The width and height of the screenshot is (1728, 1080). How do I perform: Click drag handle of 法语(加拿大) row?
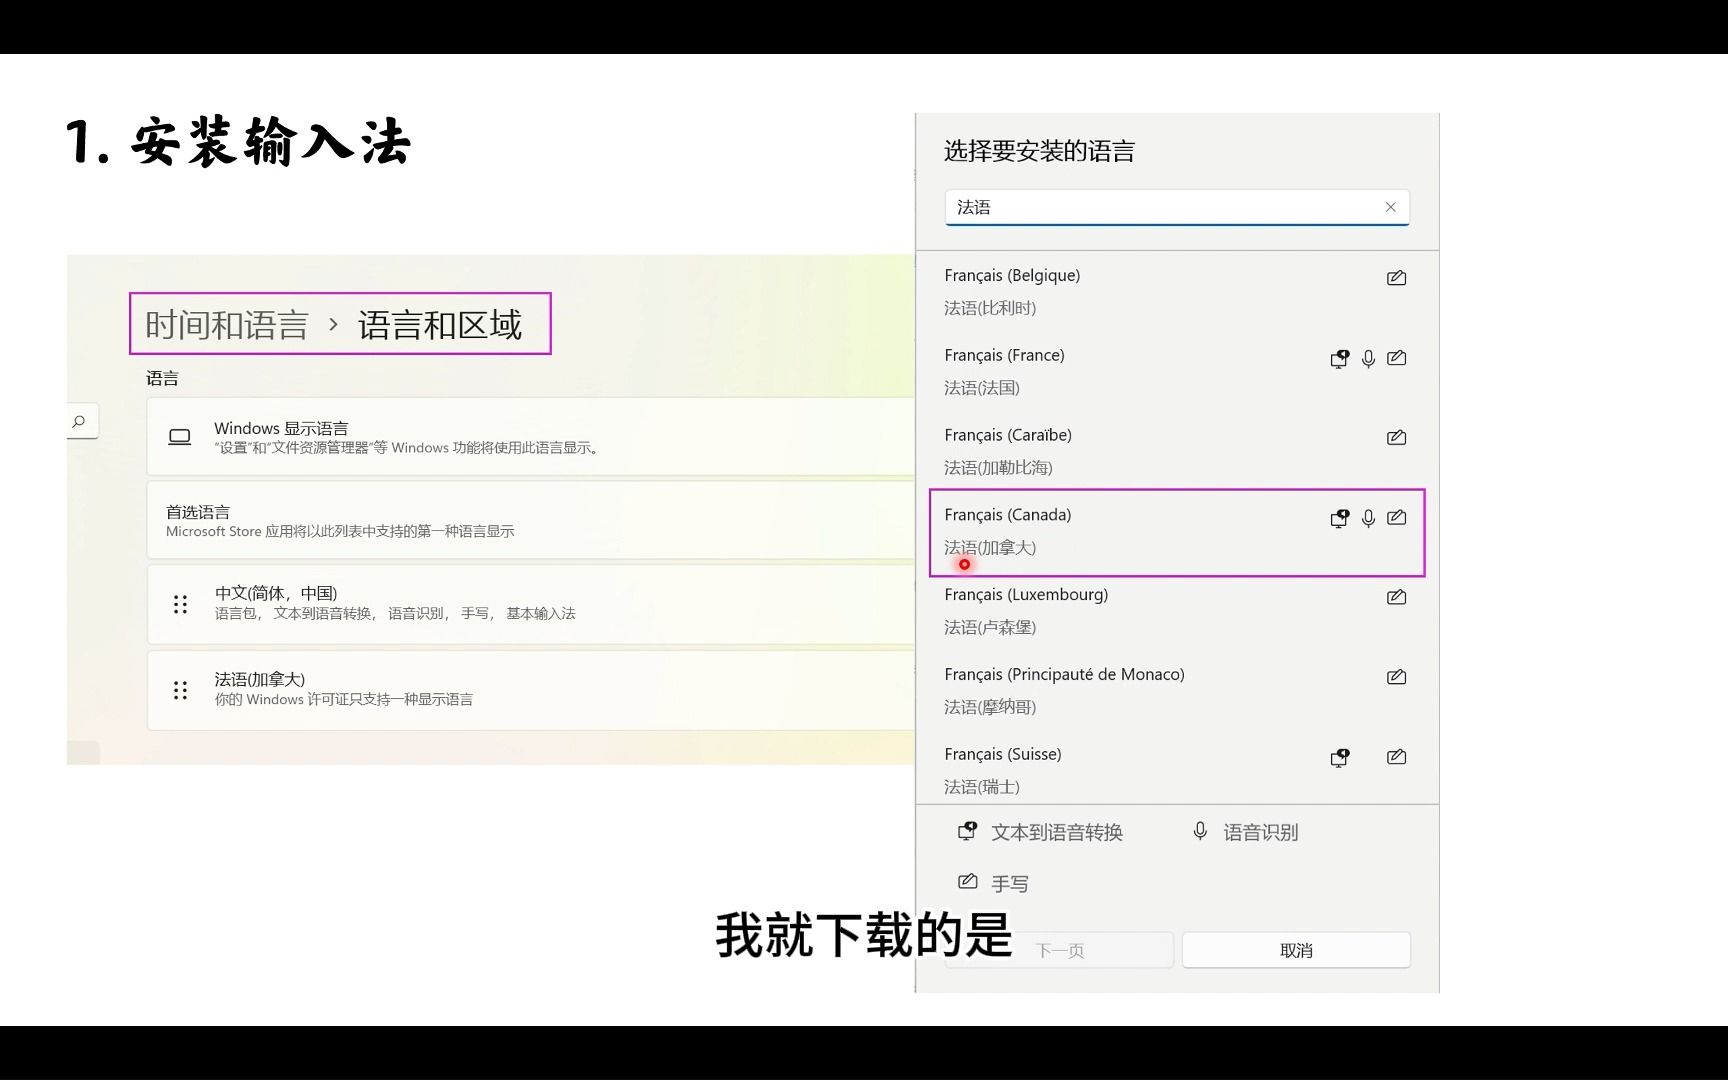coord(180,690)
